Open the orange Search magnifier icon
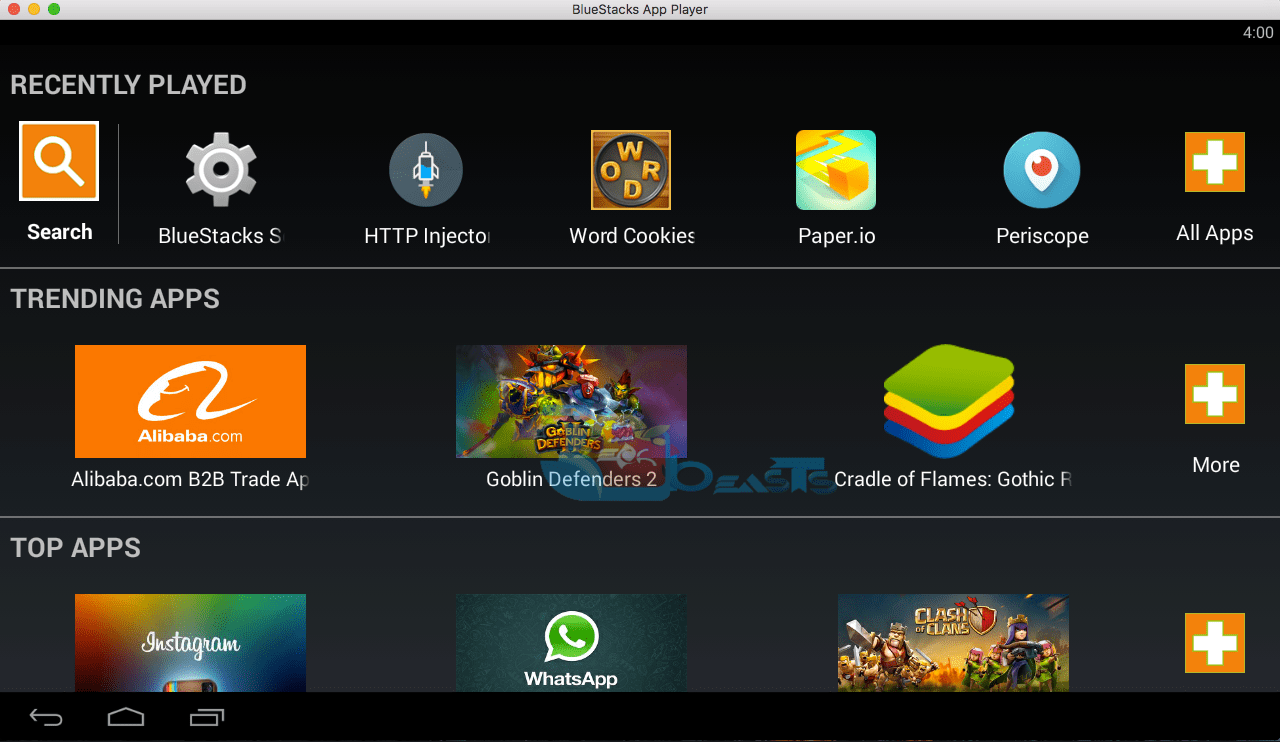The width and height of the screenshot is (1280, 742). tap(59, 161)
